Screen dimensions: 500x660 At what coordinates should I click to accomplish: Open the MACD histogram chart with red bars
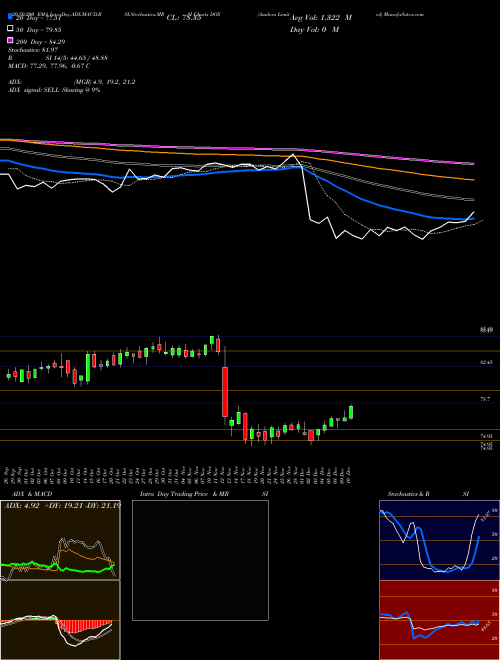[x=60, y=620]
